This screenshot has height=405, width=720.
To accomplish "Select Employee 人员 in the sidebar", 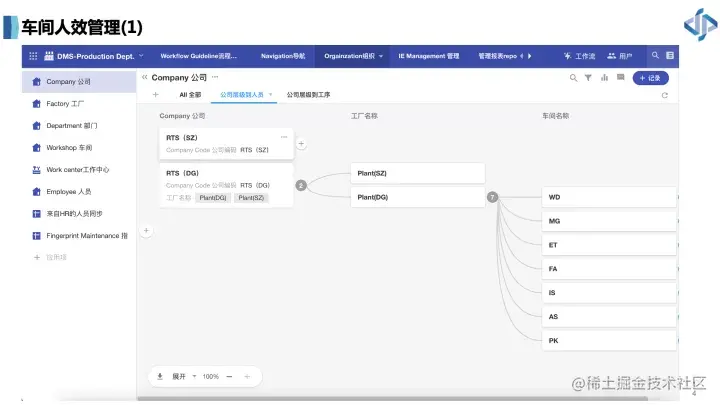I will pos(79,192).
